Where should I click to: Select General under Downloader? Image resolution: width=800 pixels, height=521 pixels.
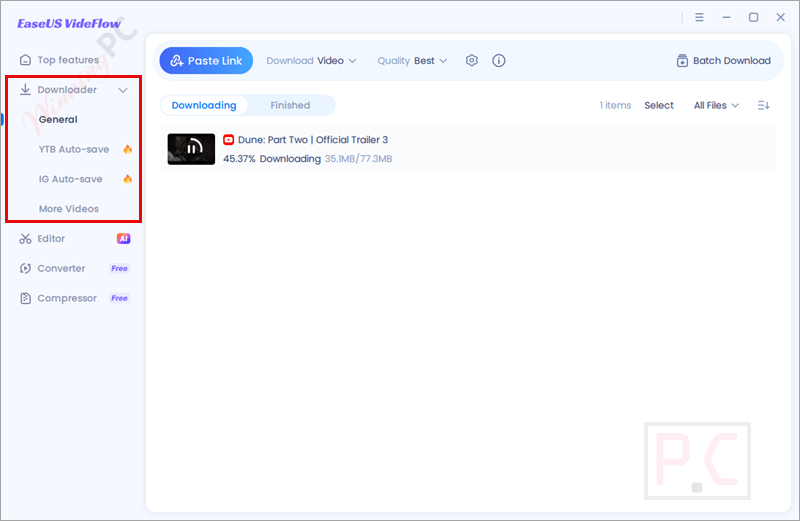(58, 119)
